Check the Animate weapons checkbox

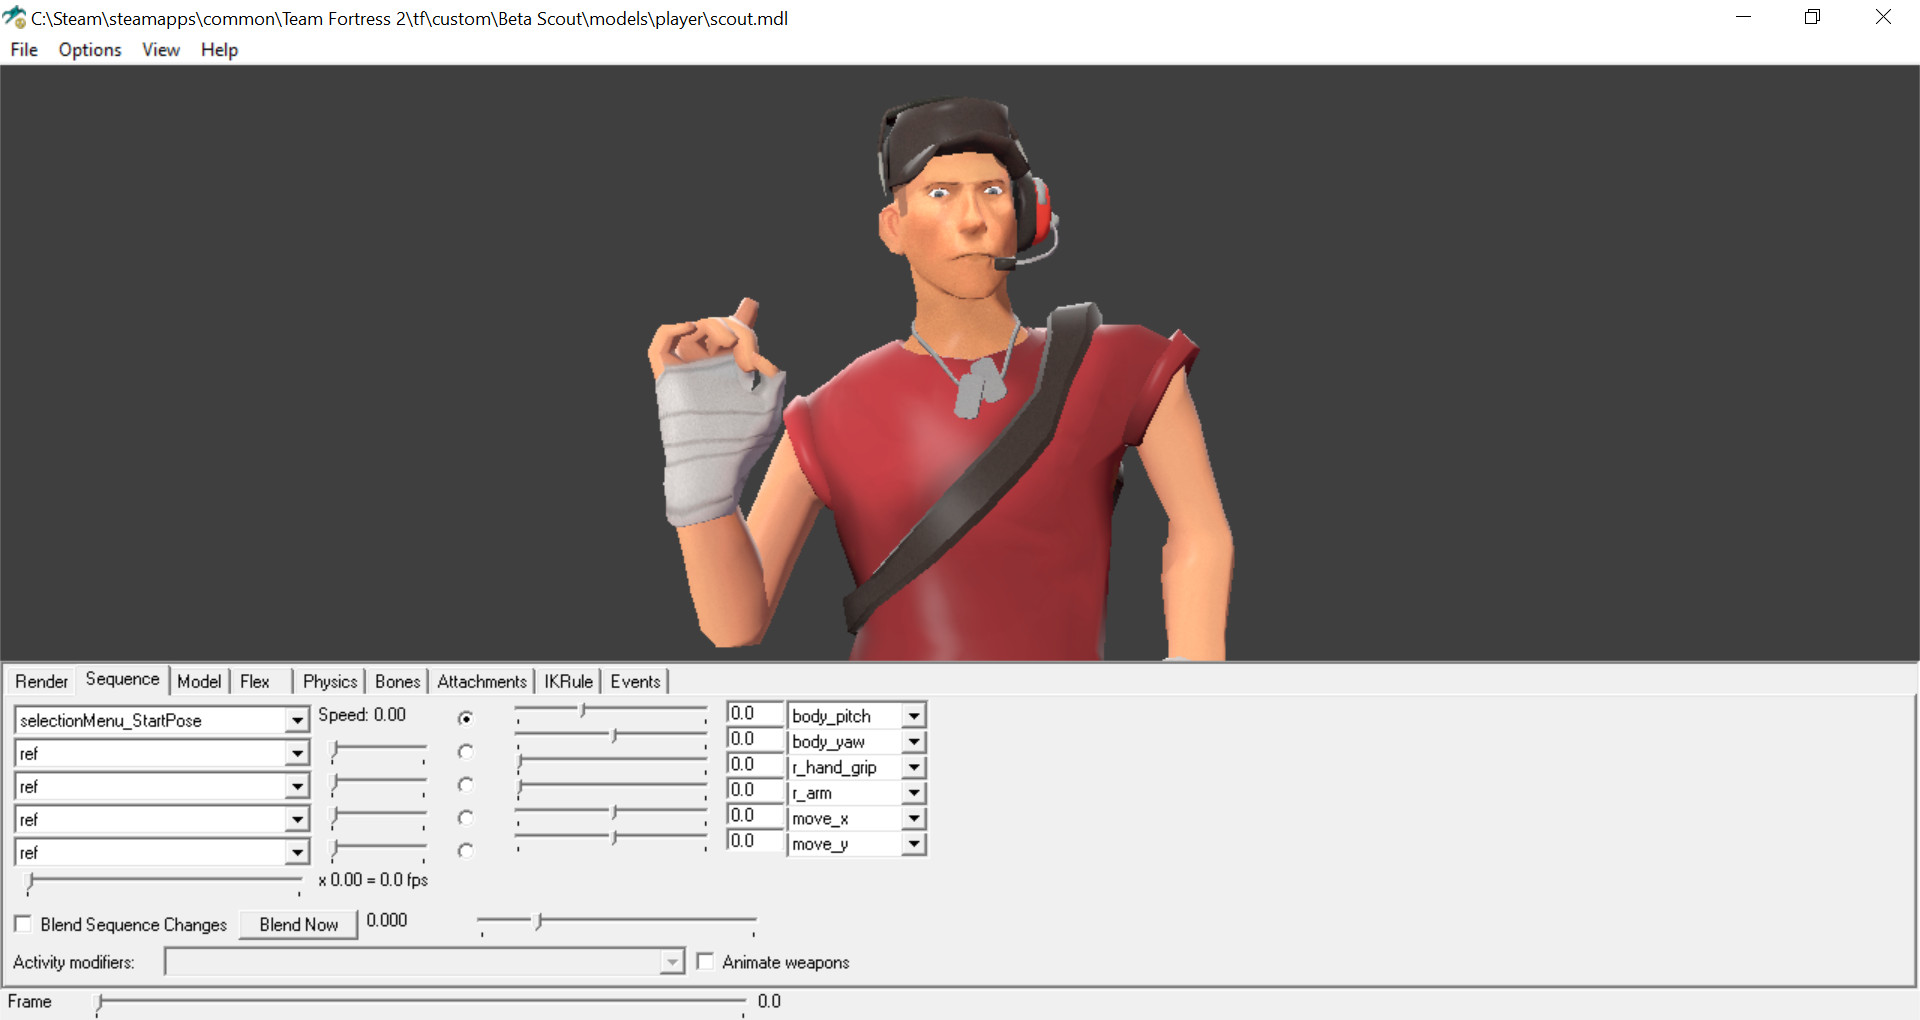(705, 961)
